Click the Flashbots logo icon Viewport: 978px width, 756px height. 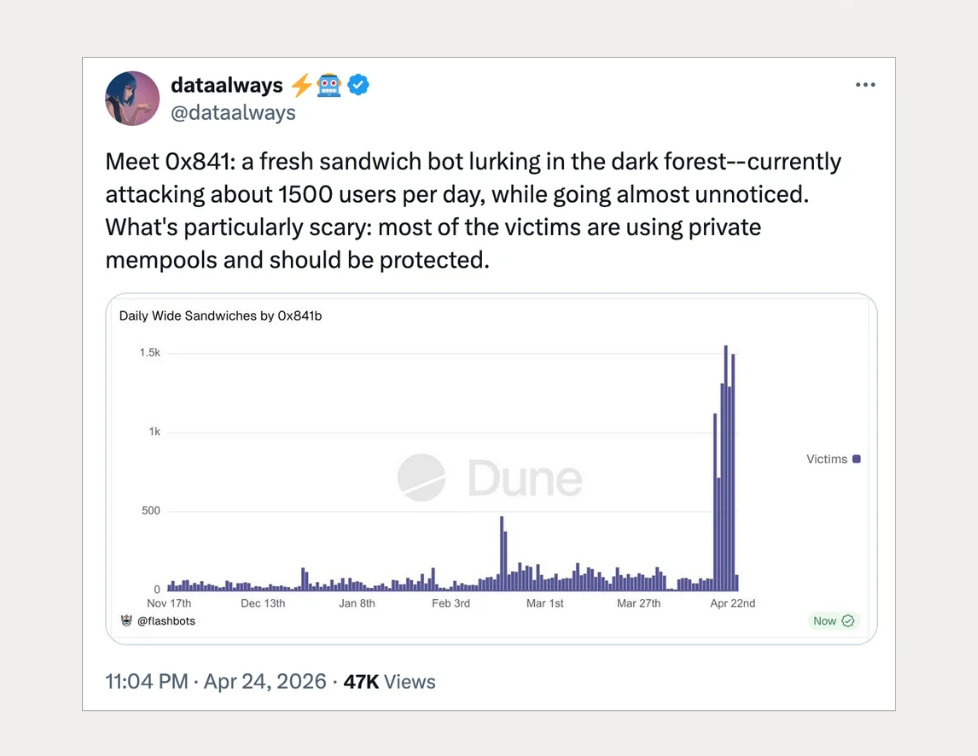click(x=127, y=621)
